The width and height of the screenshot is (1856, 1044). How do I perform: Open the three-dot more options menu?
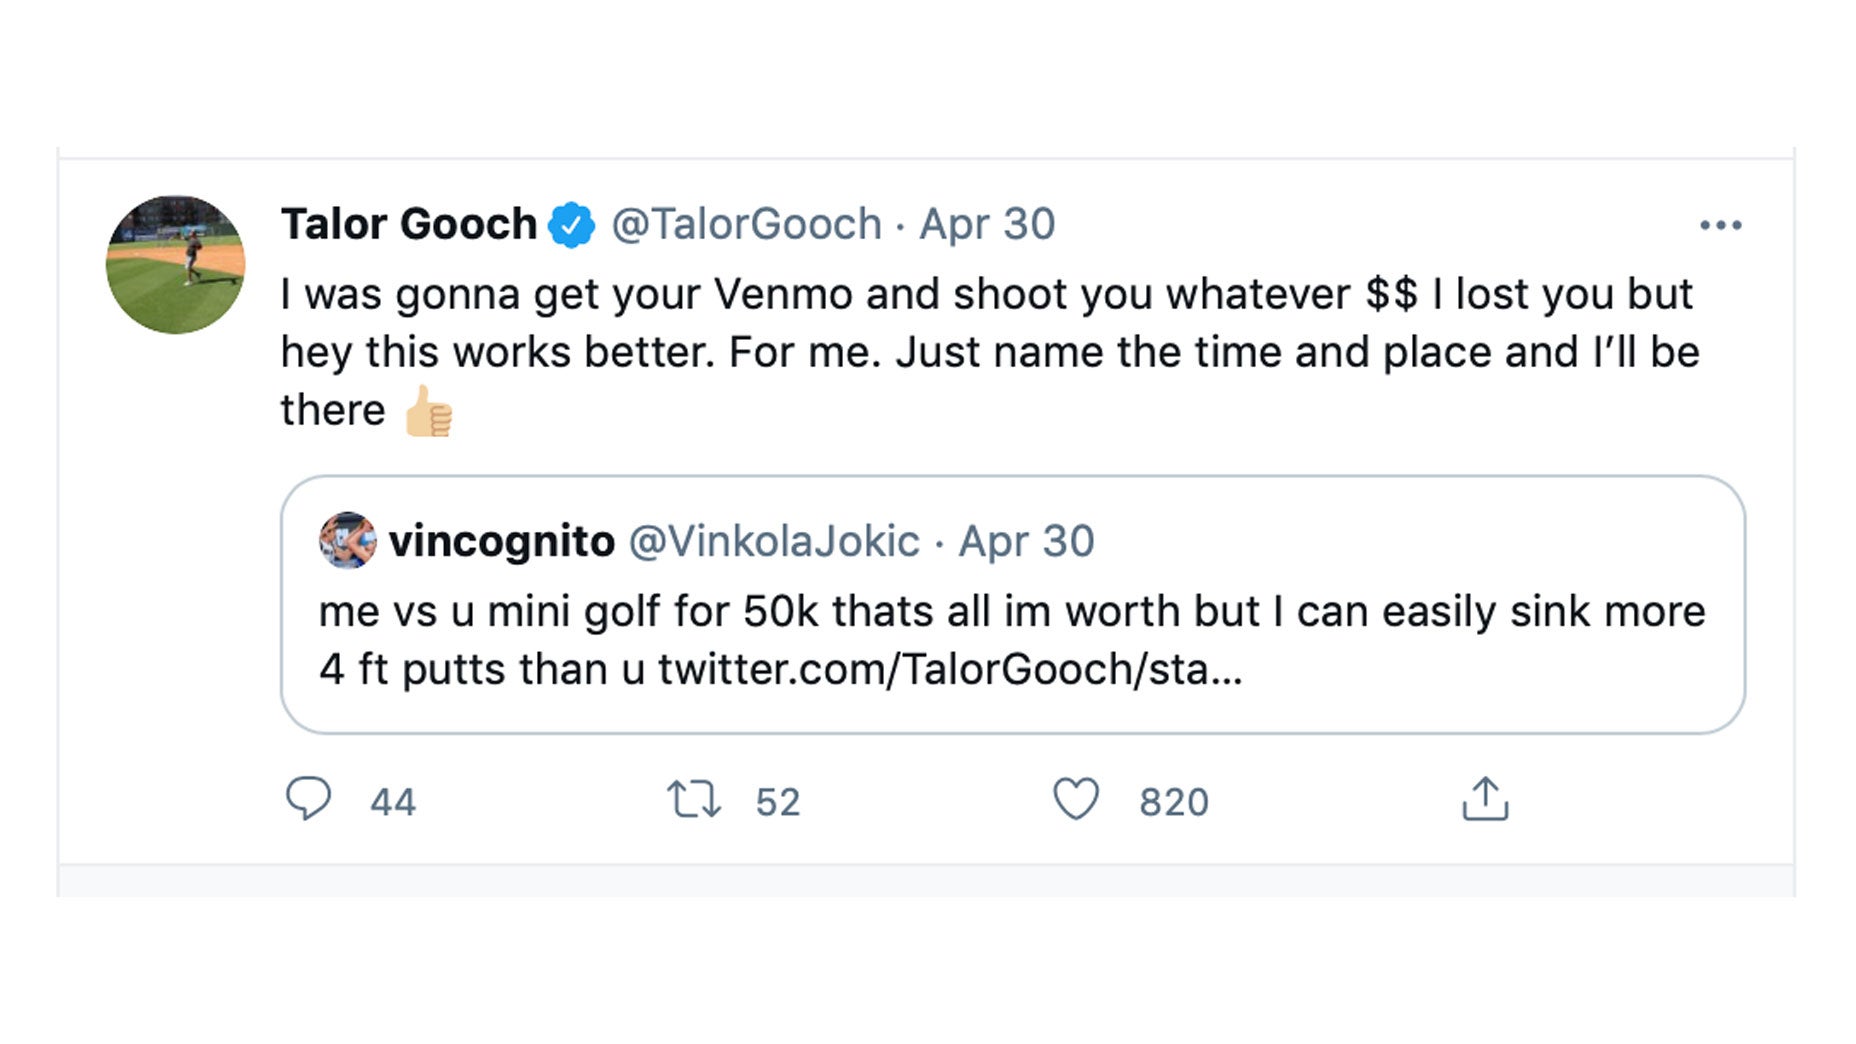click(1720, 226)
